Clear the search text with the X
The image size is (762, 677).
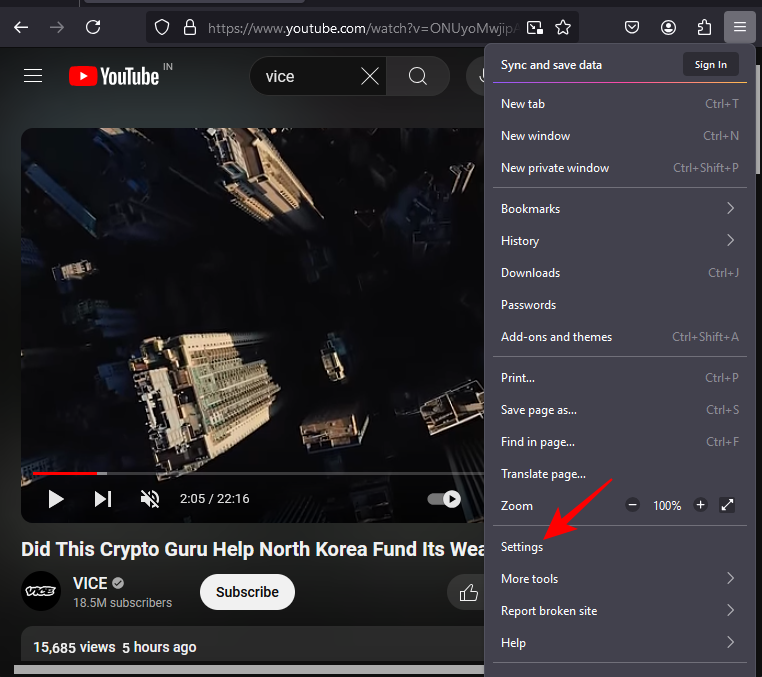click(370, 76)
